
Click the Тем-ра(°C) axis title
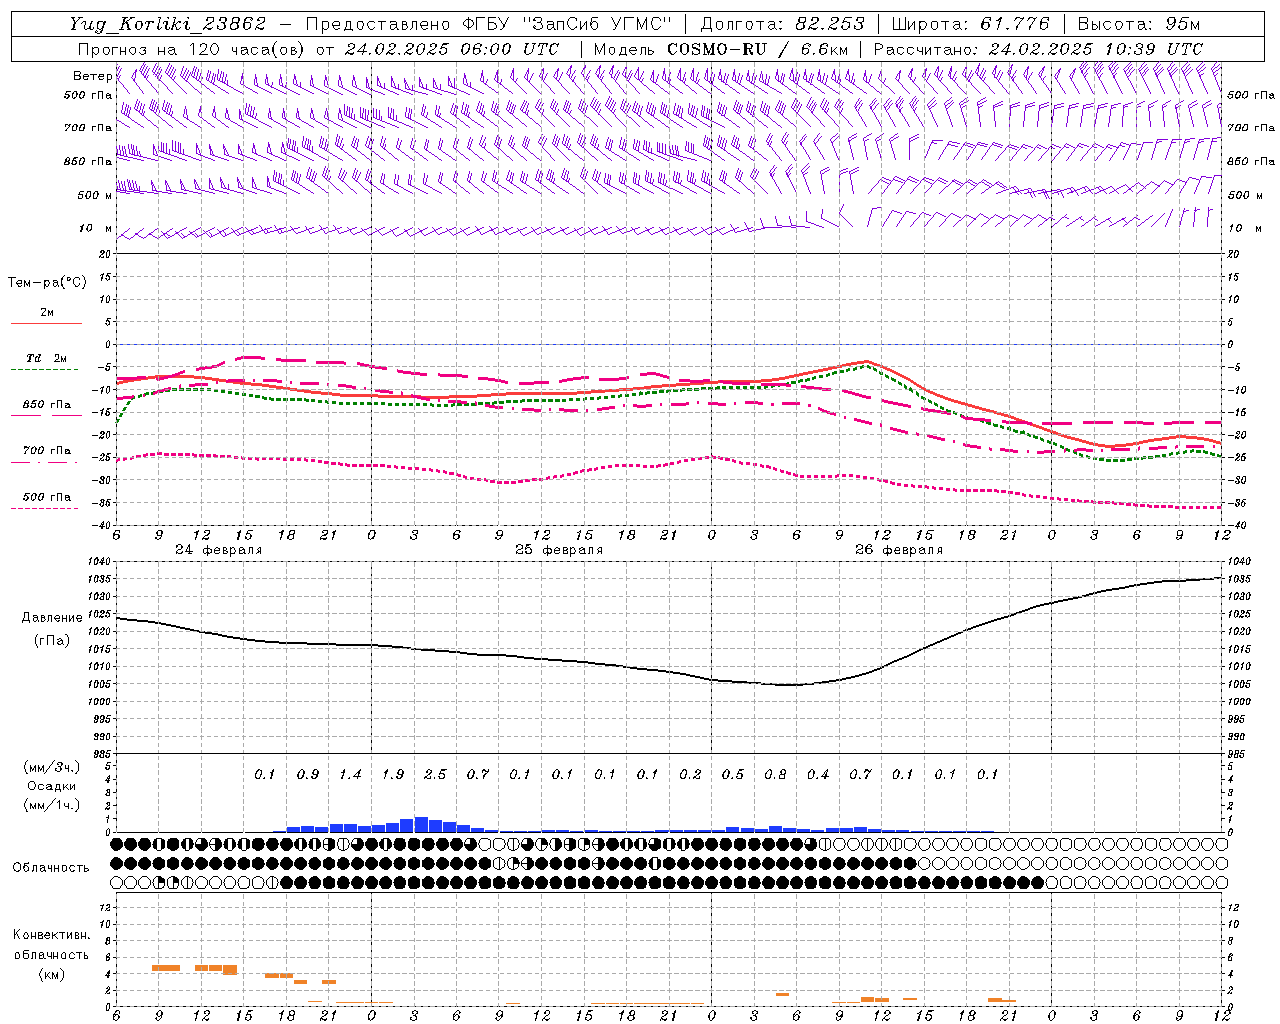(47, 283)
